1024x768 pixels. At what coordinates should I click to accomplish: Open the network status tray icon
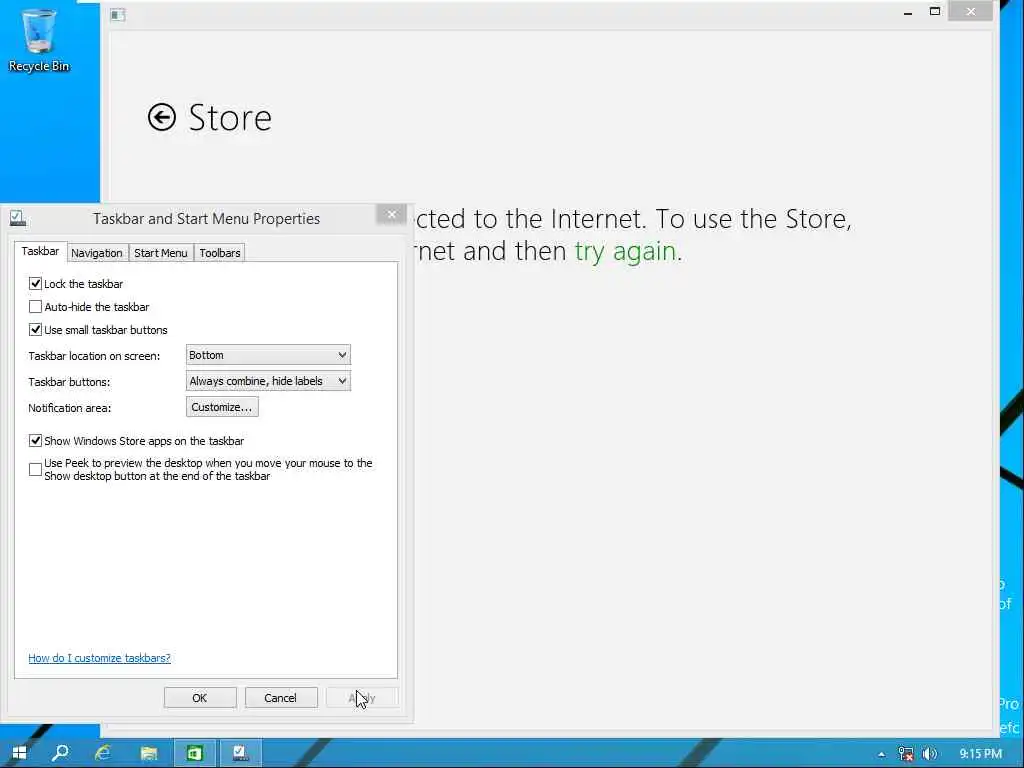(x=906, y=754)
